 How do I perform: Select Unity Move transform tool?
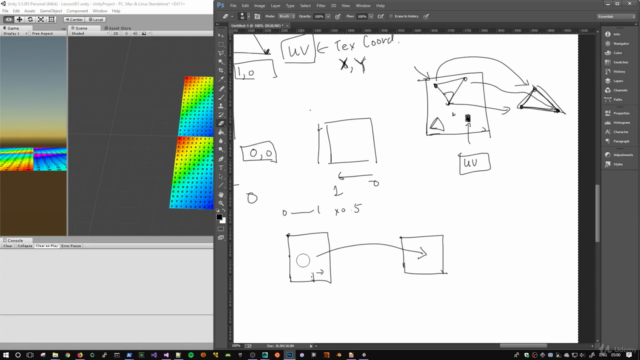tap(19, 19)
